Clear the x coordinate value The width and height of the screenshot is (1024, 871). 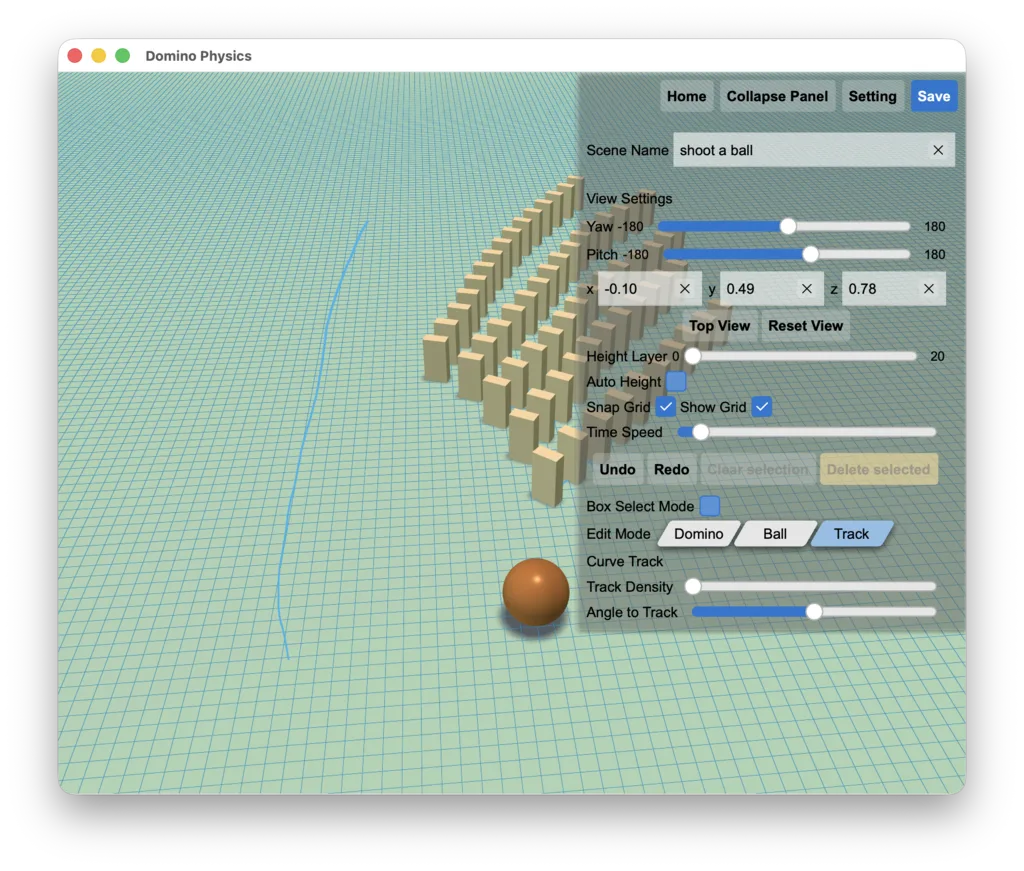point(684,289)
